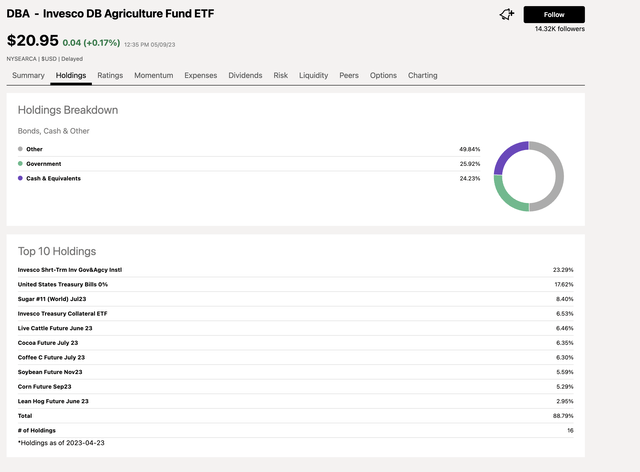This screenshot has width=640, height=472.
Task: Click the 17.62% holding weight
Action: tap(564, 285)
